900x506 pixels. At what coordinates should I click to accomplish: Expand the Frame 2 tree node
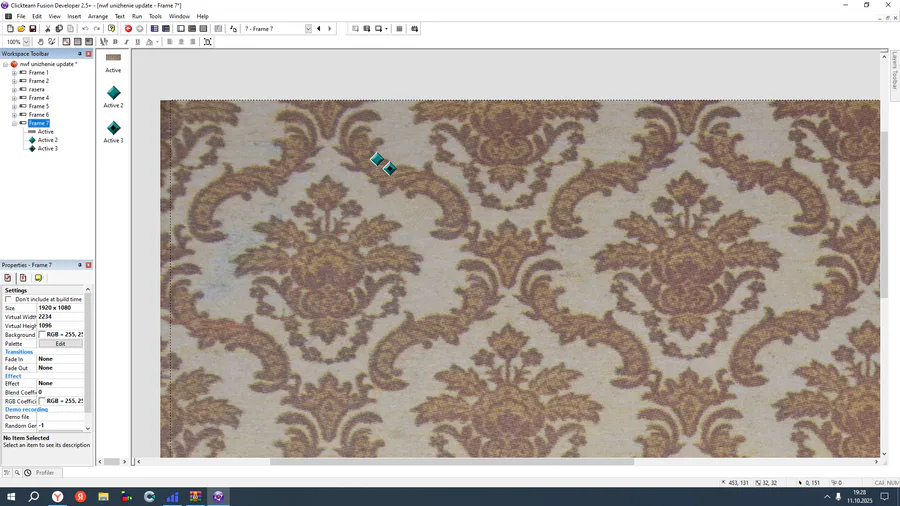click(x=14, y=81)
